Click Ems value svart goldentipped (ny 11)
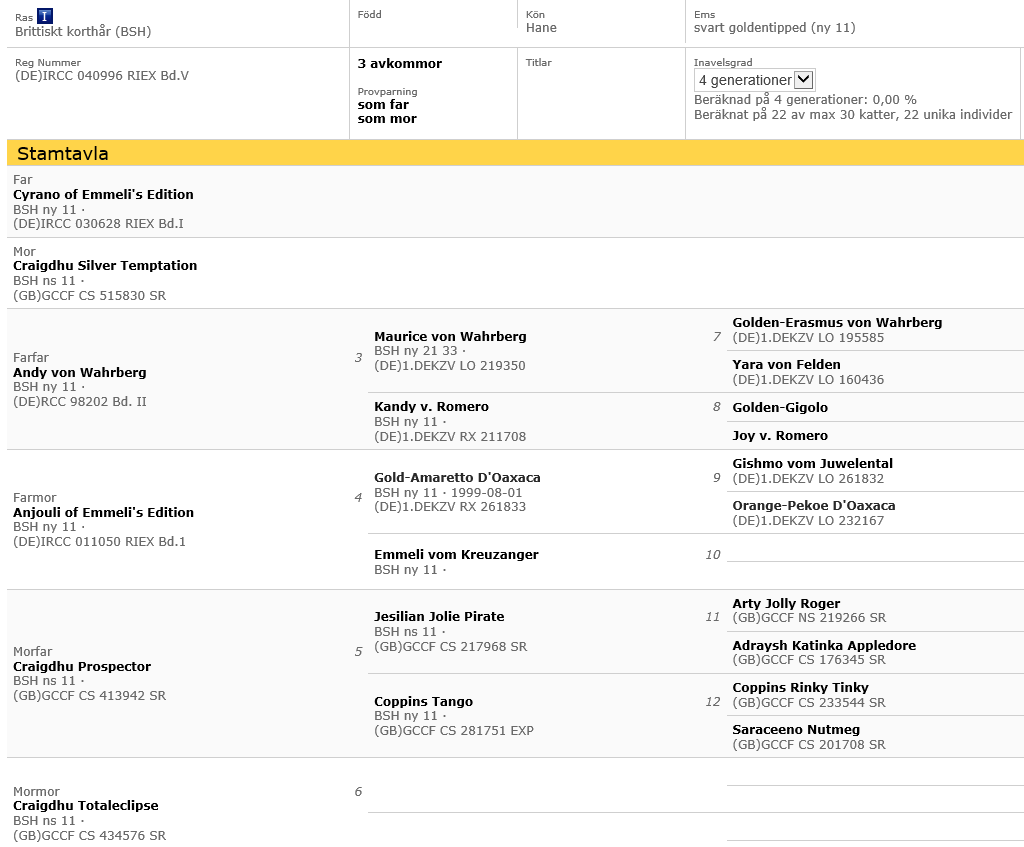The width and height of the screenshot is (1024, 847). point(775,27)
